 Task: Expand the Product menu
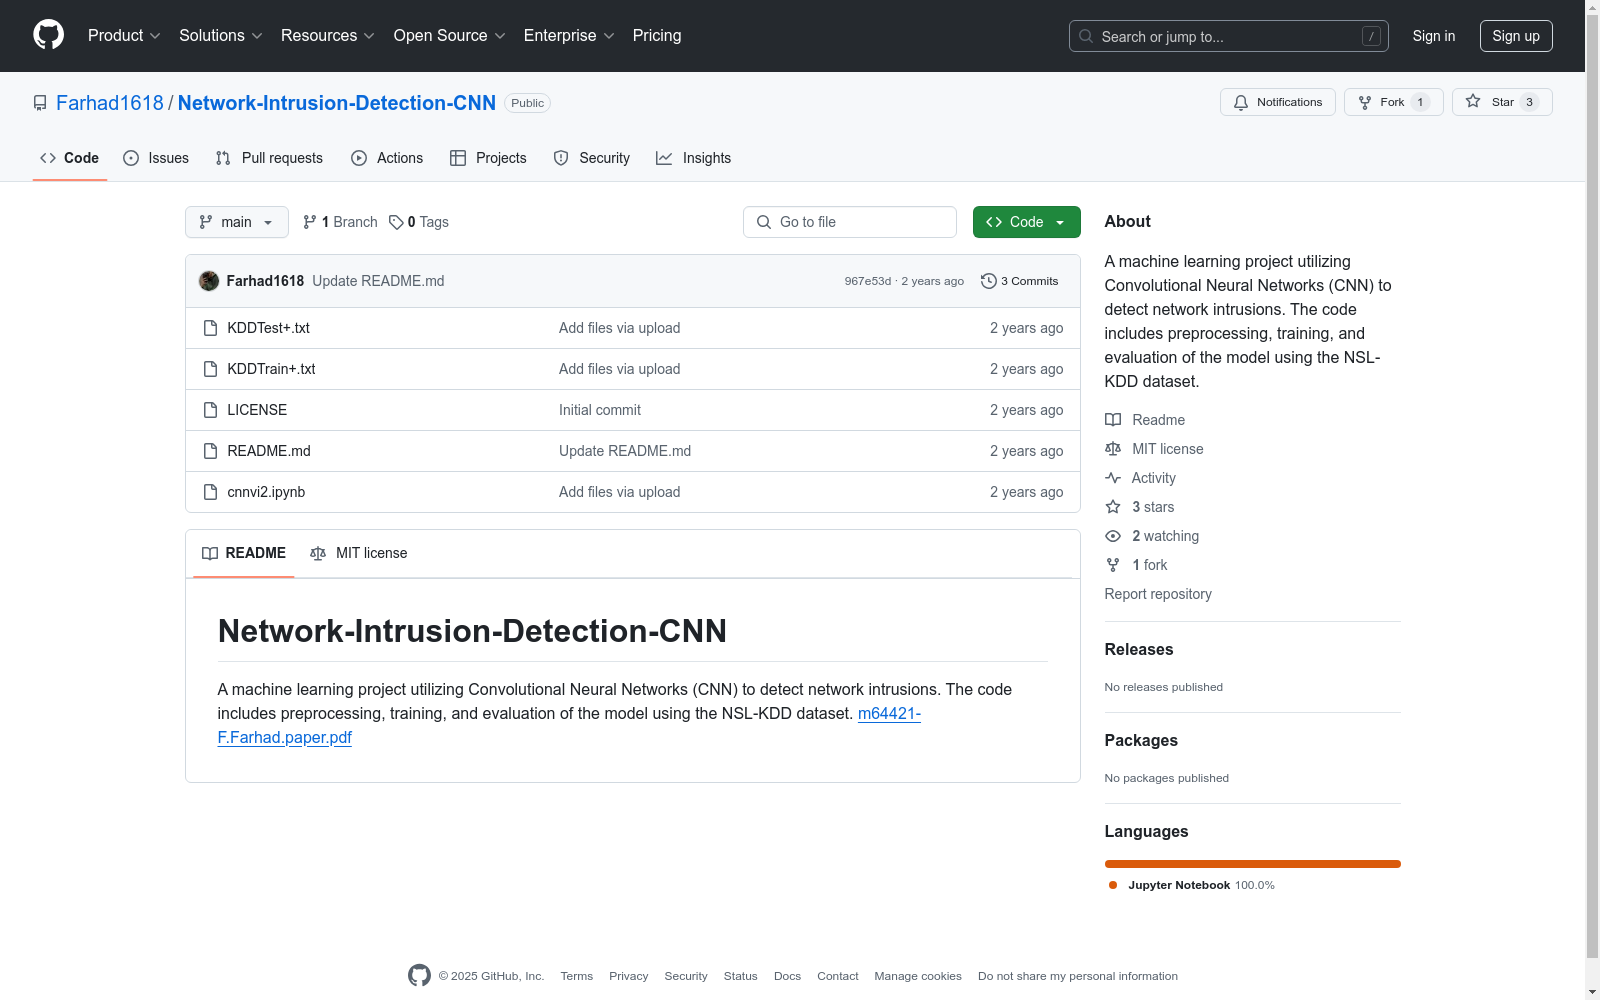click(124, 35)
